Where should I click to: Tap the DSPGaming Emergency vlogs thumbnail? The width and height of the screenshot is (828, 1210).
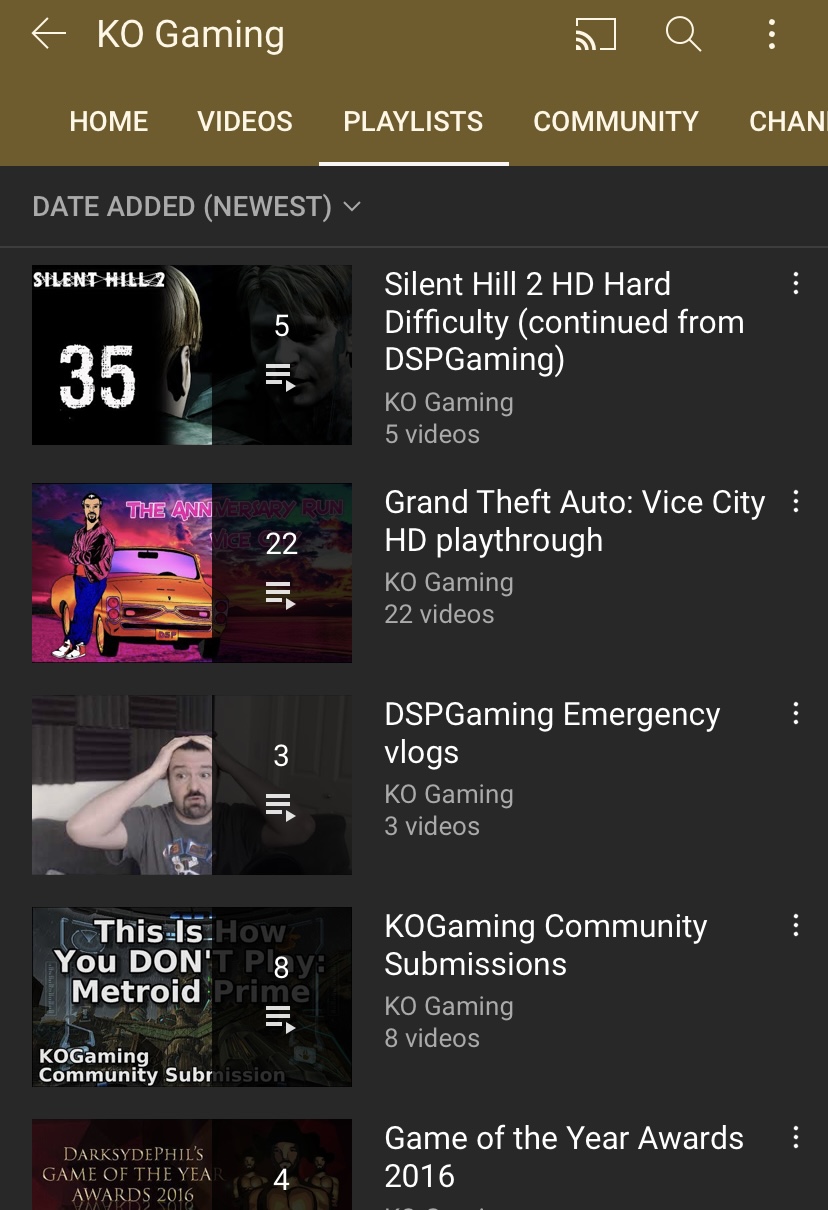[192, 785]
